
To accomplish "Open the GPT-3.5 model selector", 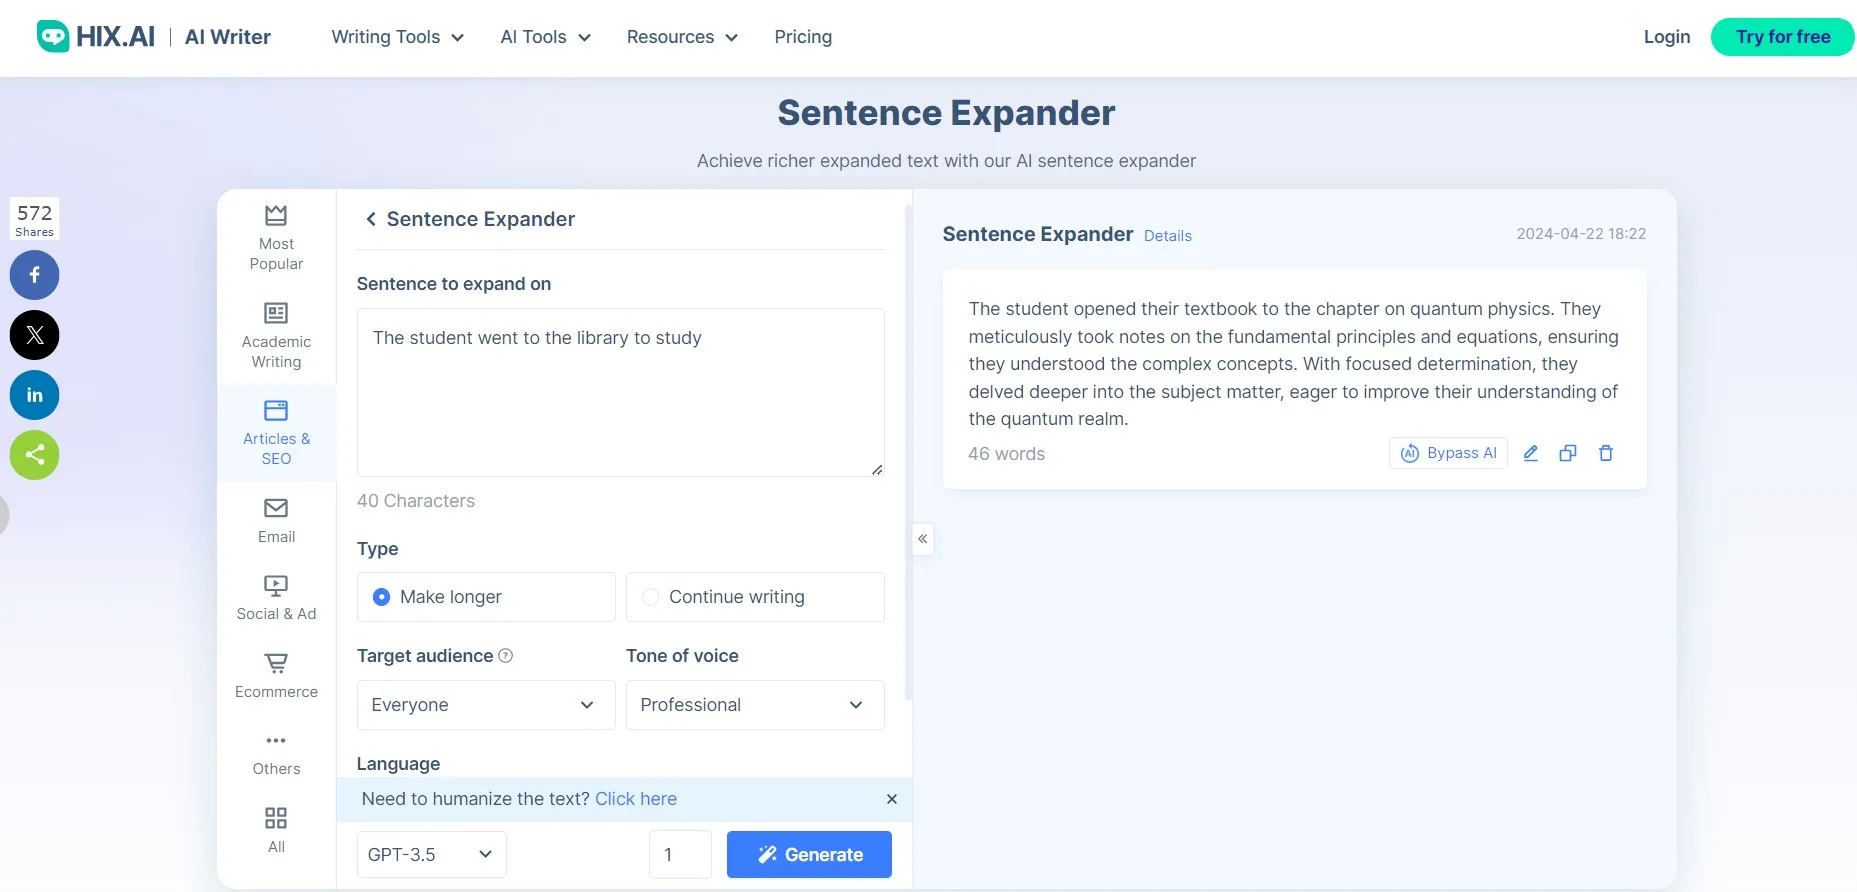I will 430,854.
